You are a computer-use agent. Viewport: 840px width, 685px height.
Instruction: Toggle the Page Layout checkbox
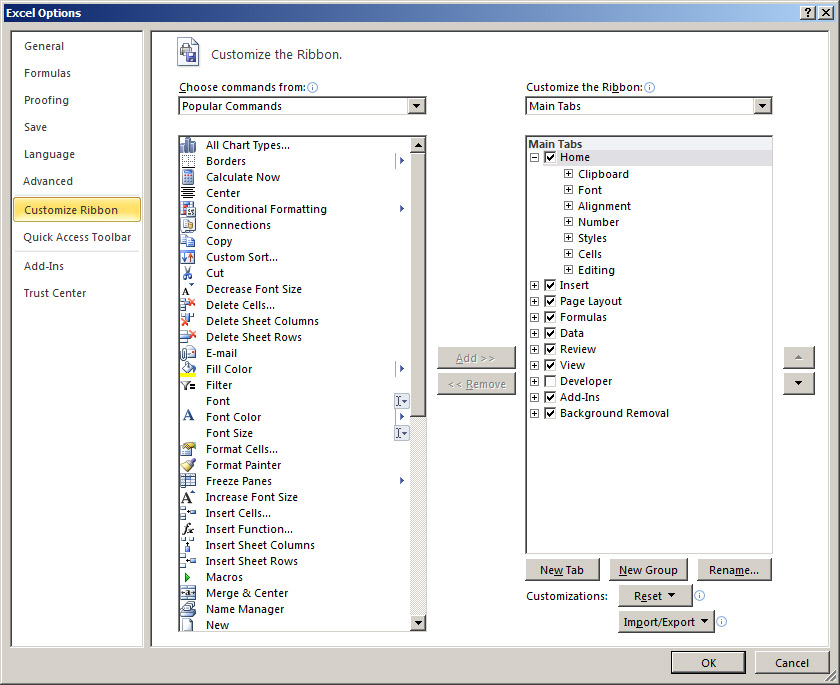tap(550, 301)
